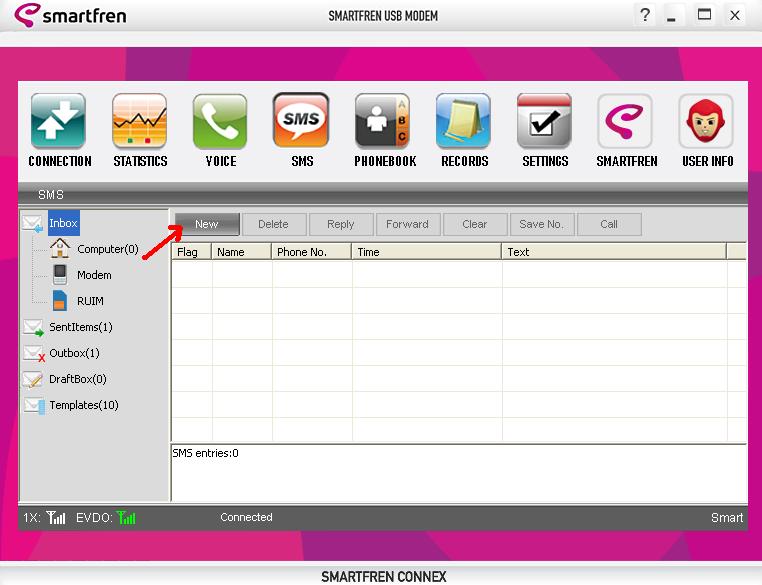Click the DraftBox pencil envelope icon

(33, 379)
